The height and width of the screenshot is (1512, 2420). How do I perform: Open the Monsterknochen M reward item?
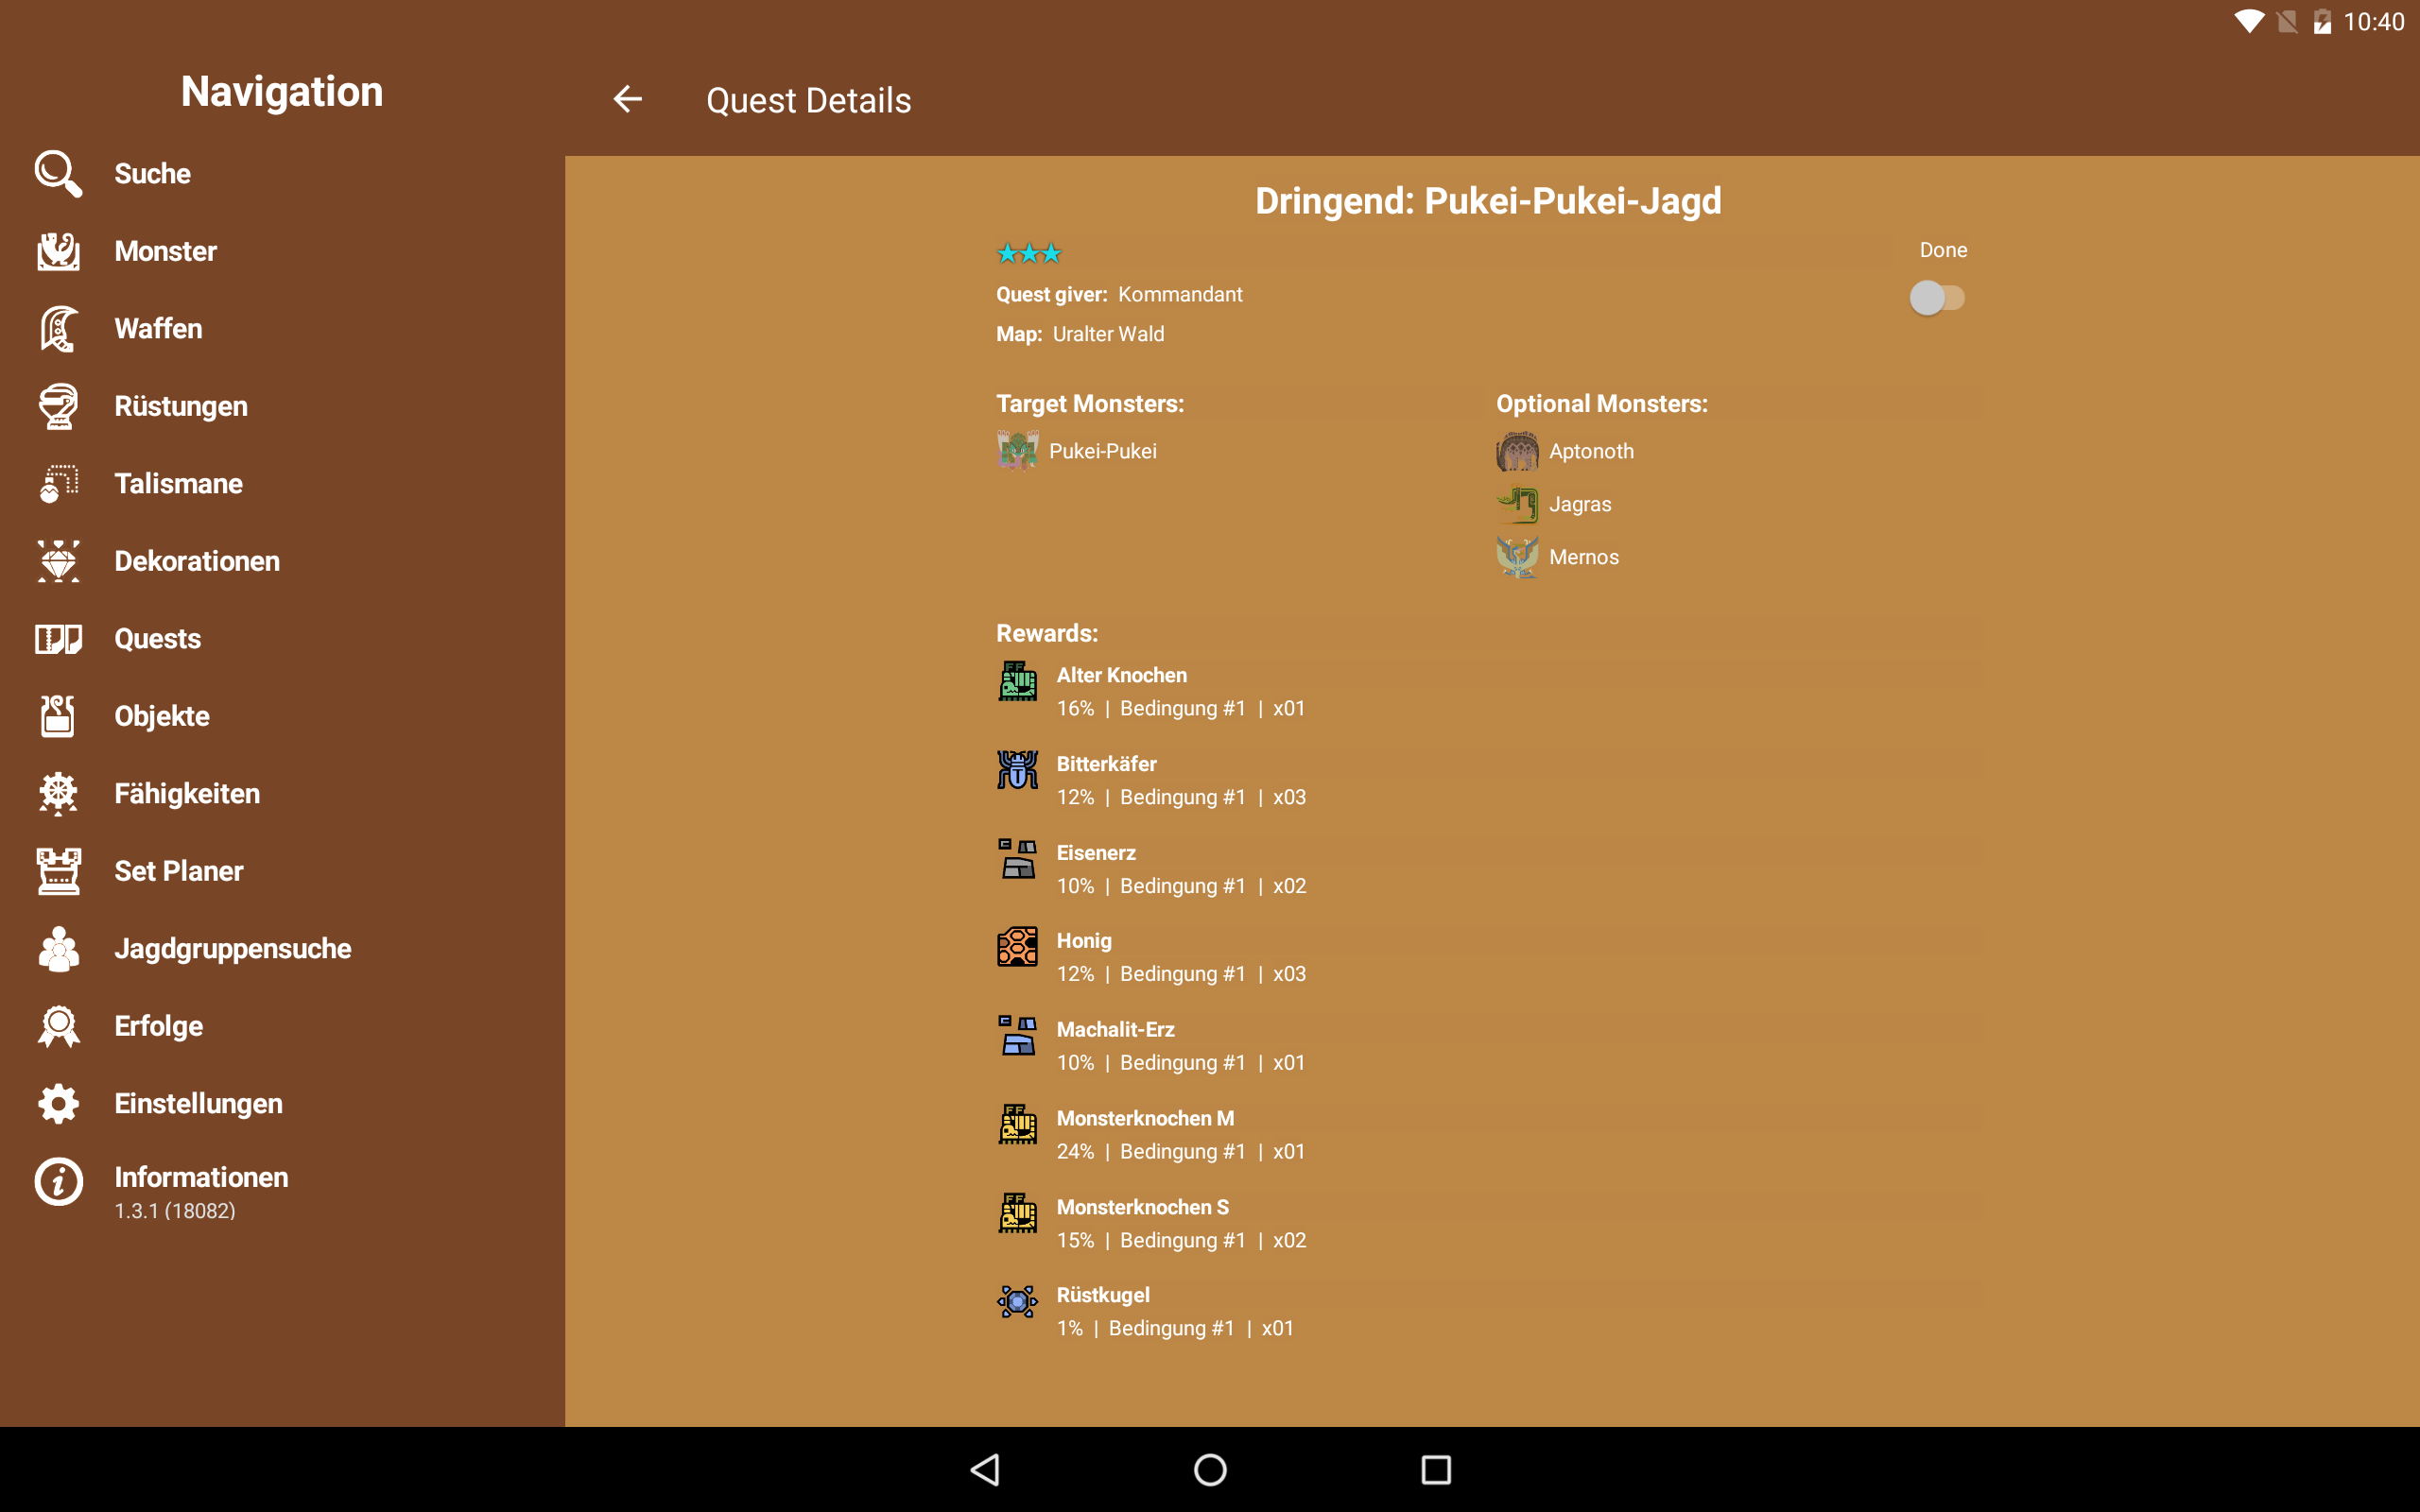[1144, 1118]
